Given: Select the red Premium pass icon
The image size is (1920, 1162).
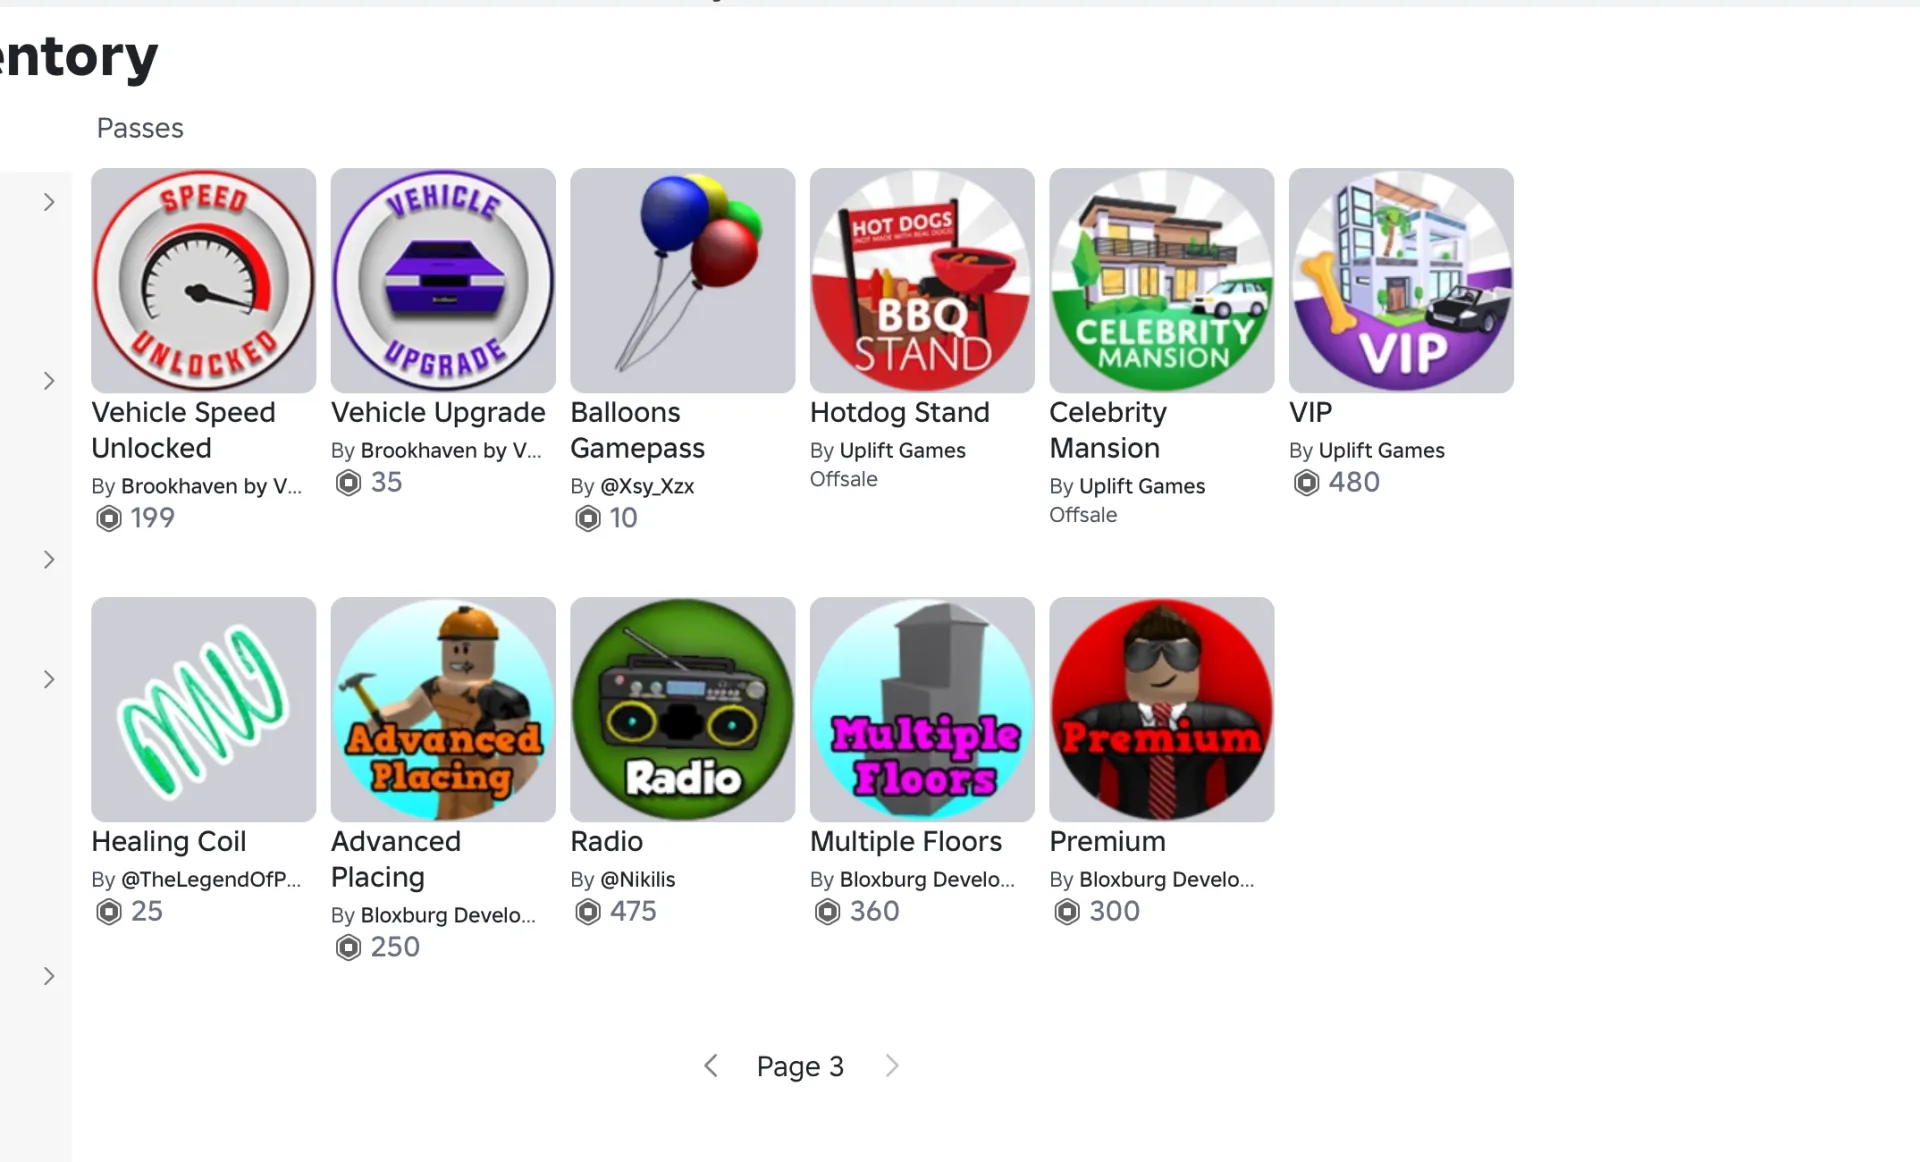Looking at the screenshot, I should coord(1162,709).
